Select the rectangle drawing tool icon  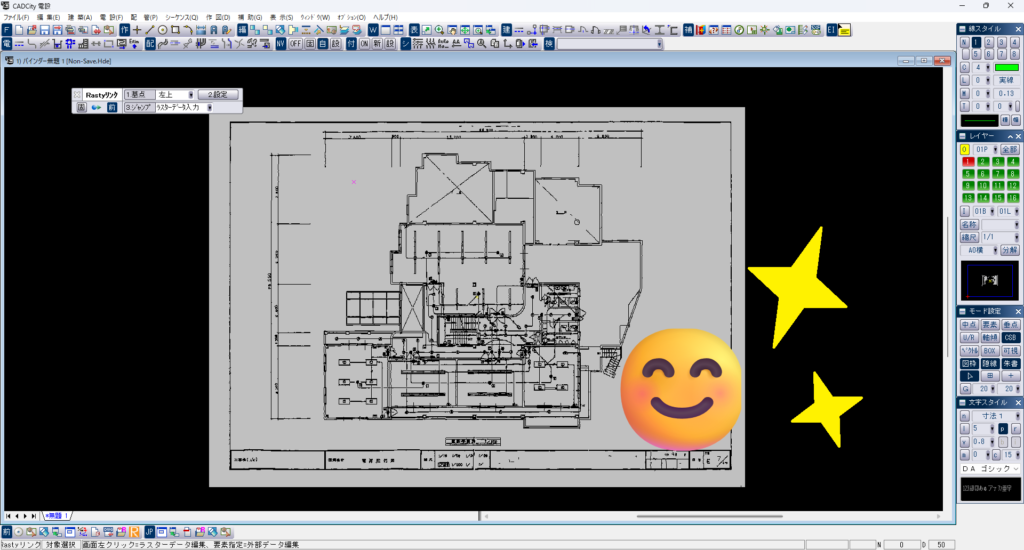tap(175, 30)
